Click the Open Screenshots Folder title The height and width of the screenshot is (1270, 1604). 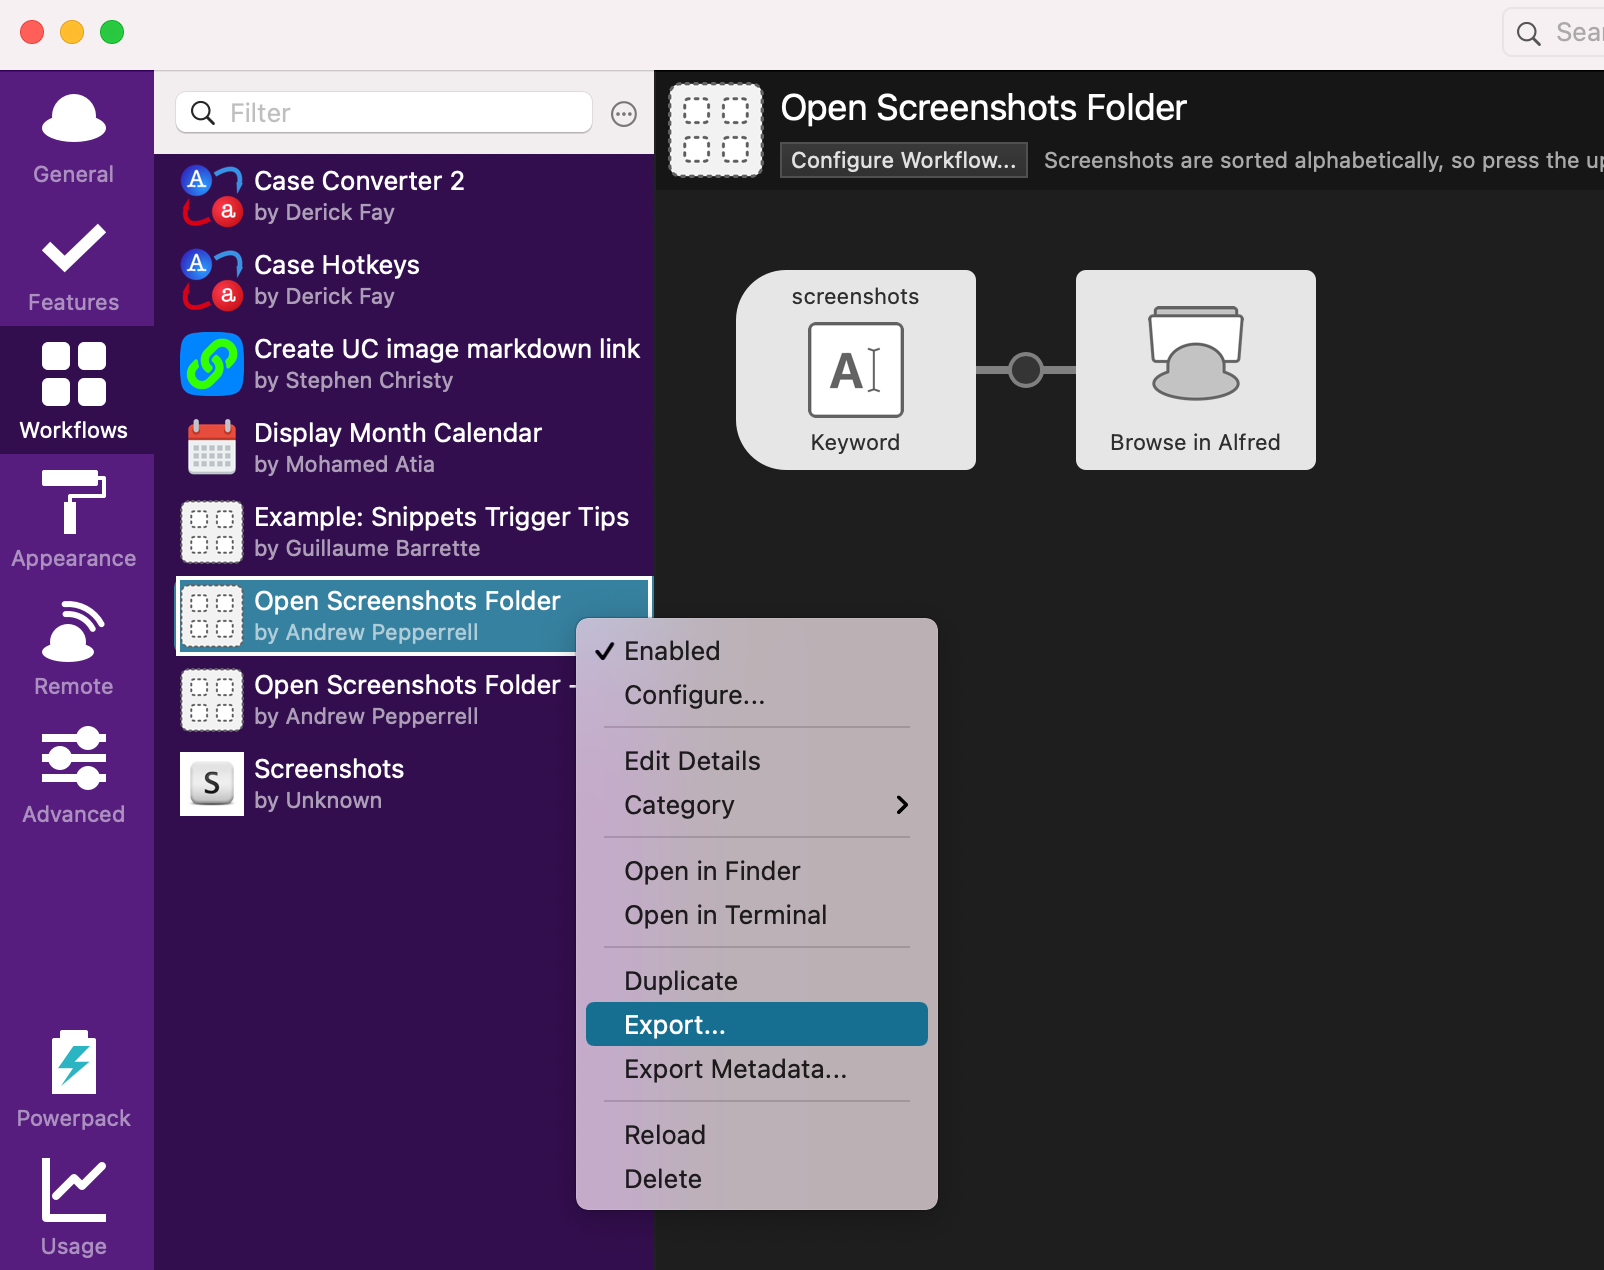(984, 108)
